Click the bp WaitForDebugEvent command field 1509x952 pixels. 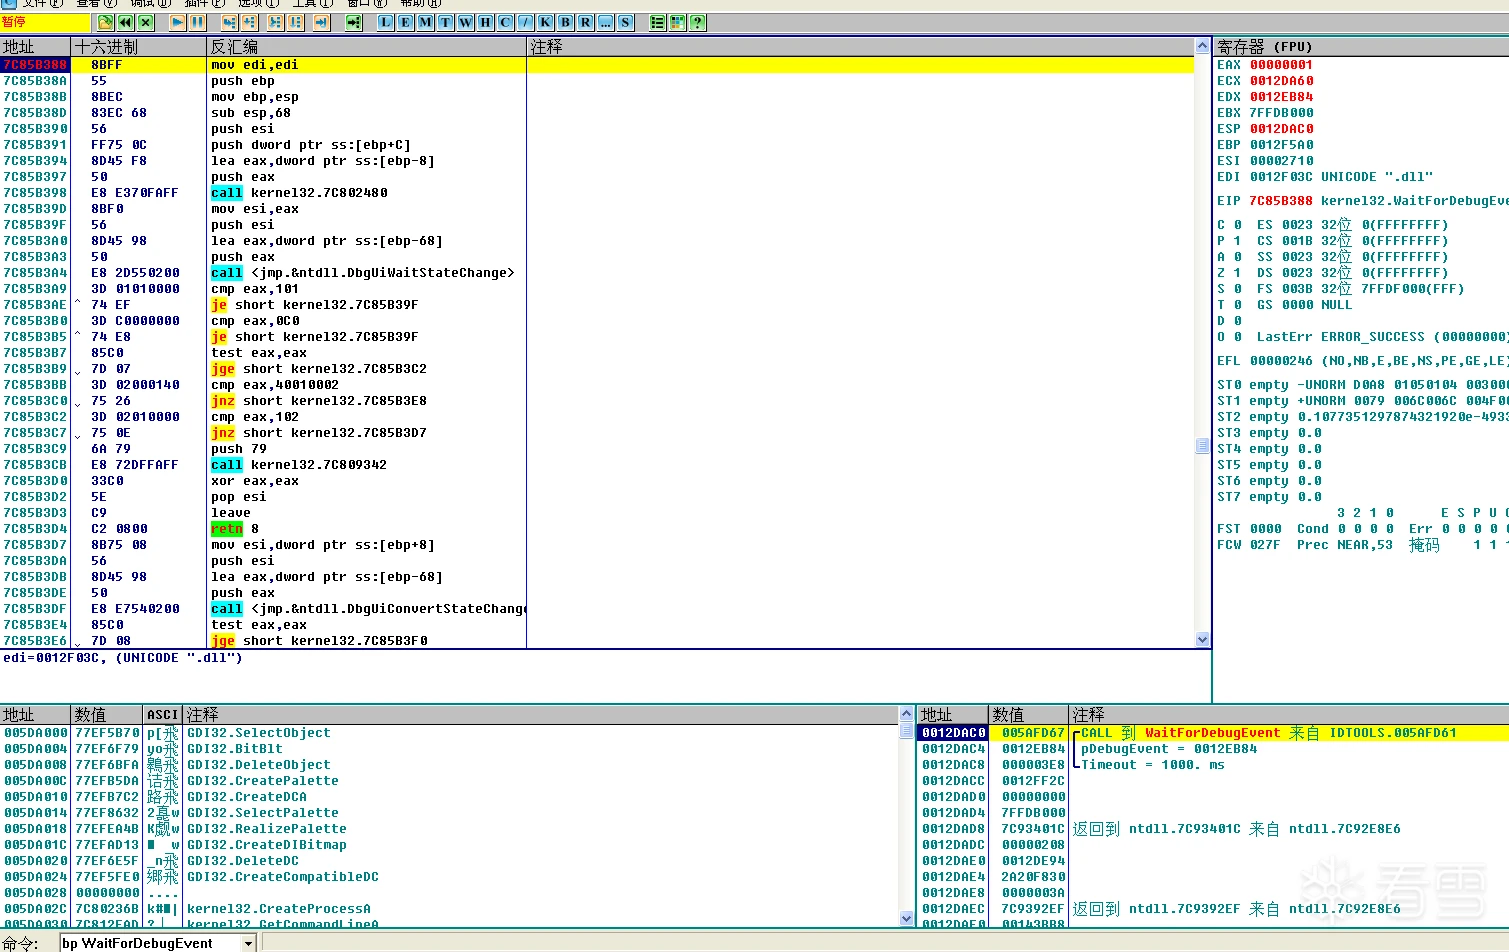tap(150, 943)
